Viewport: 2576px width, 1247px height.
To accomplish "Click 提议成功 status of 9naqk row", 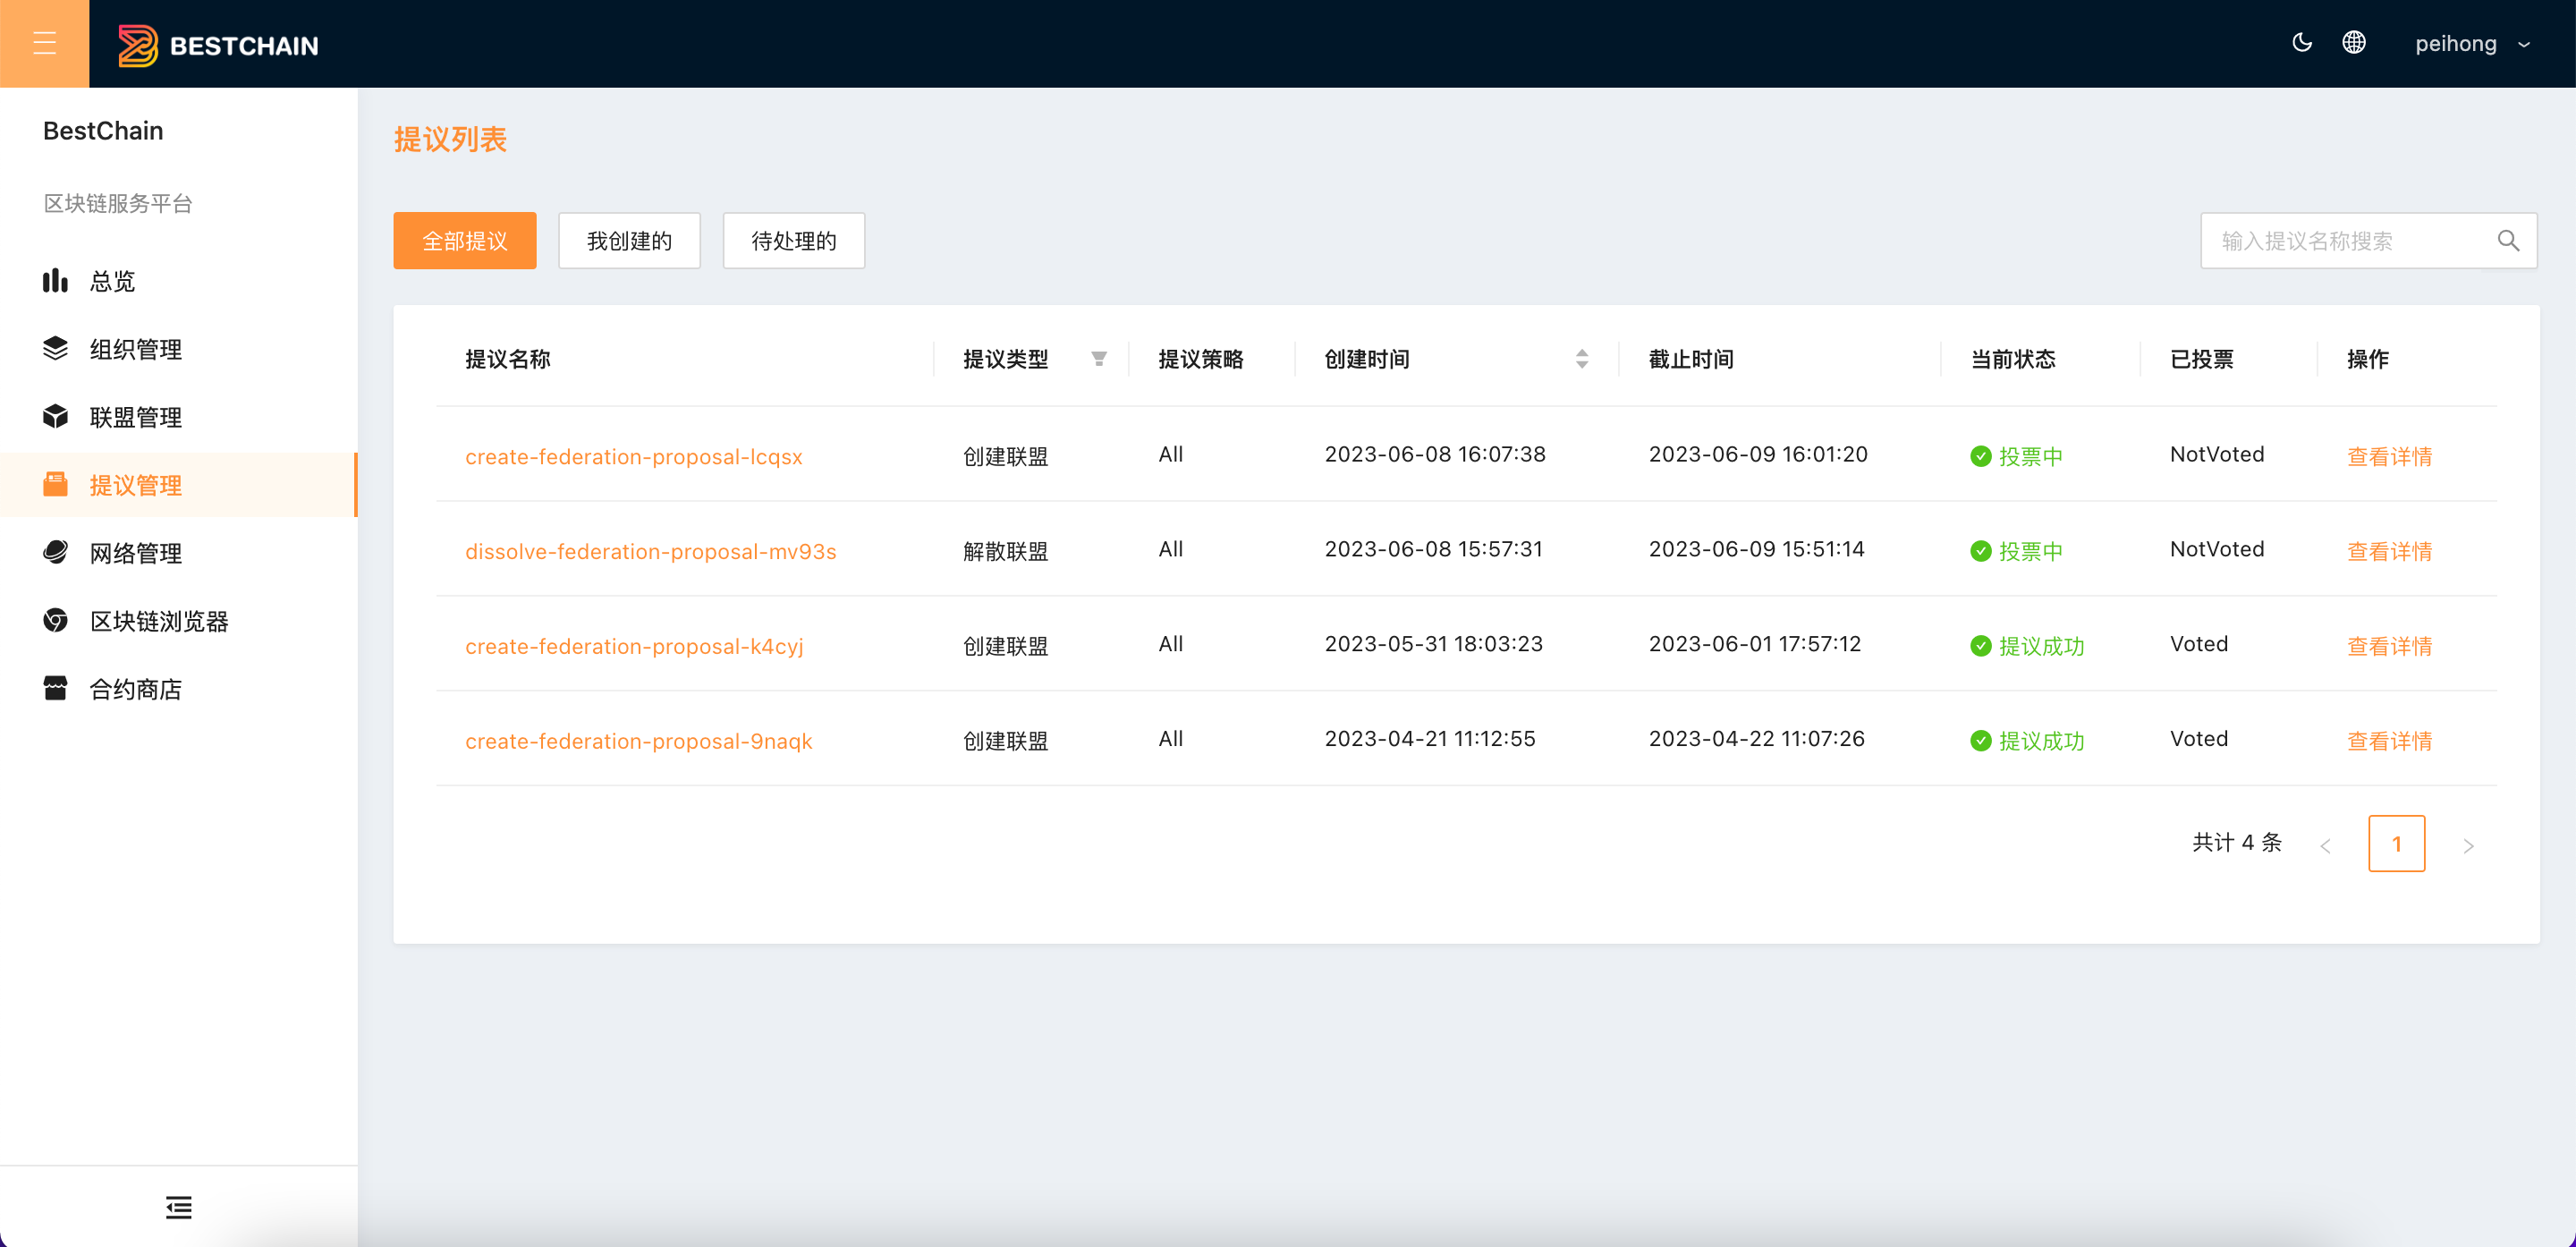I will [2027, 741].
